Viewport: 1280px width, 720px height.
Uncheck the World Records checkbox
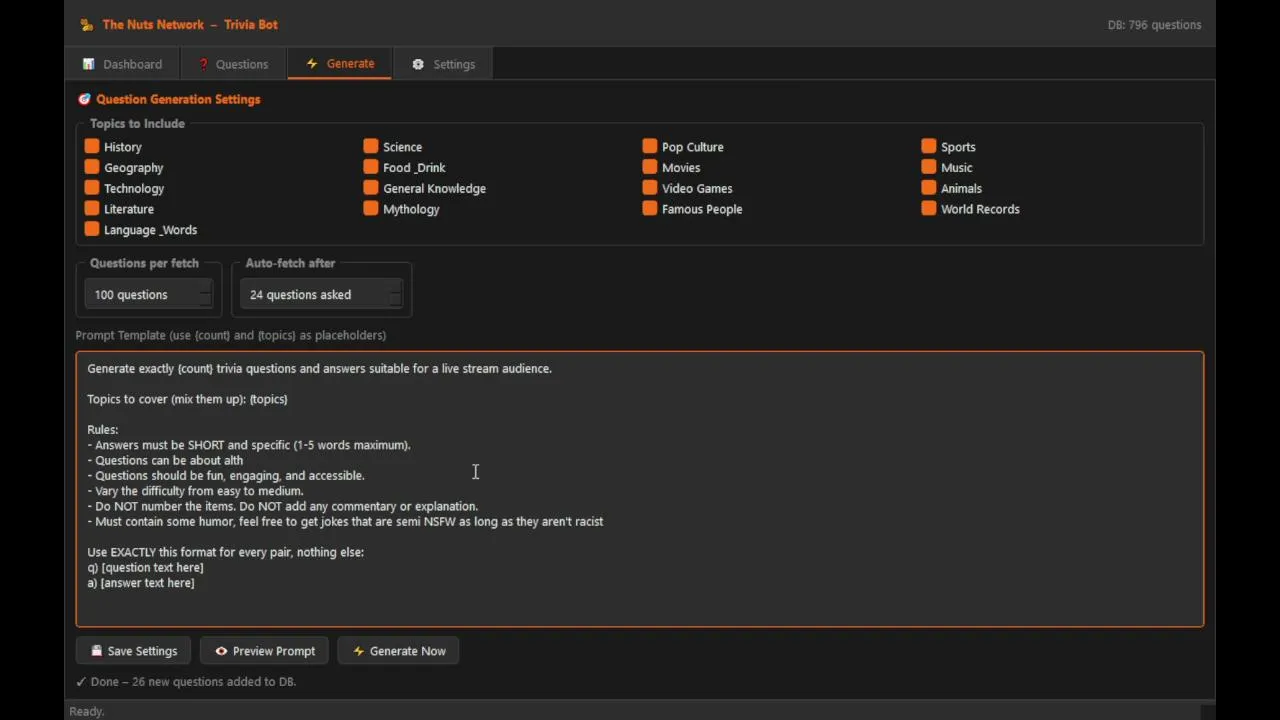[x=929, y=209]
